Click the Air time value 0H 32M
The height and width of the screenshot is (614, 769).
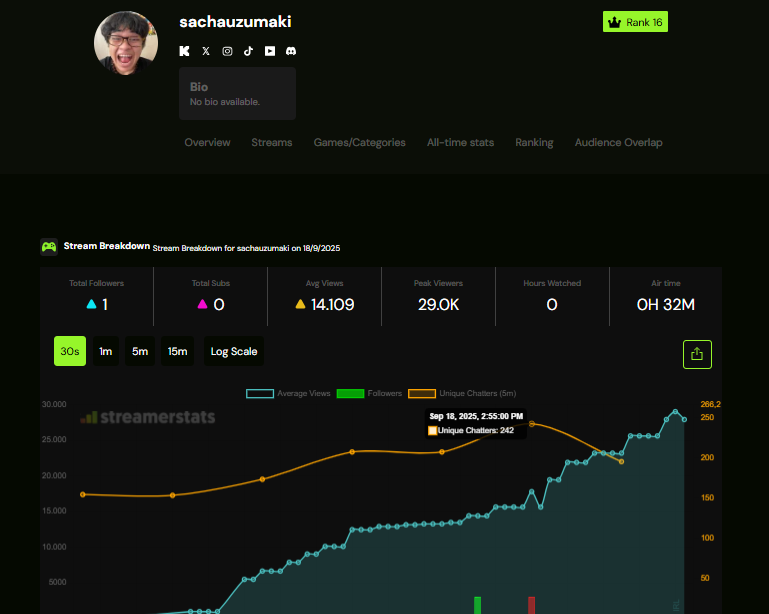coord(666,305)
